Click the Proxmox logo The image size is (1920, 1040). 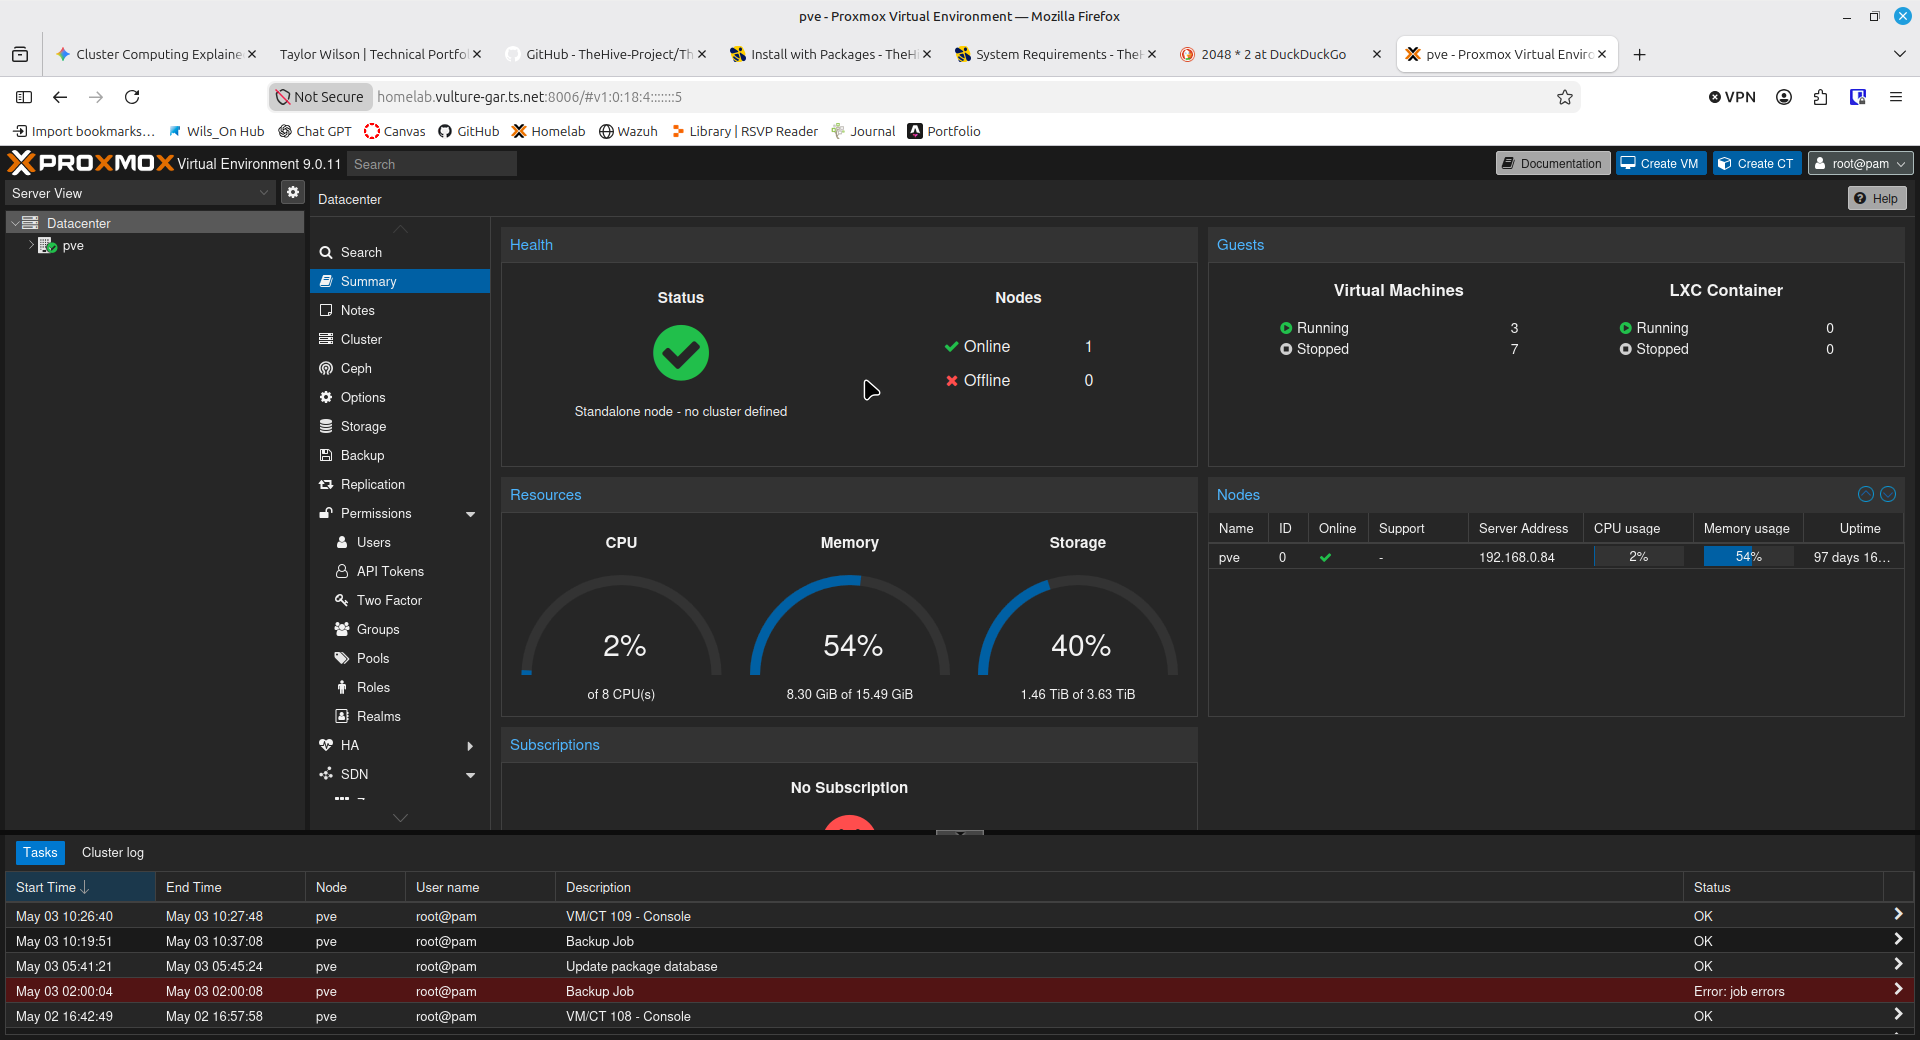pos(91,163)
